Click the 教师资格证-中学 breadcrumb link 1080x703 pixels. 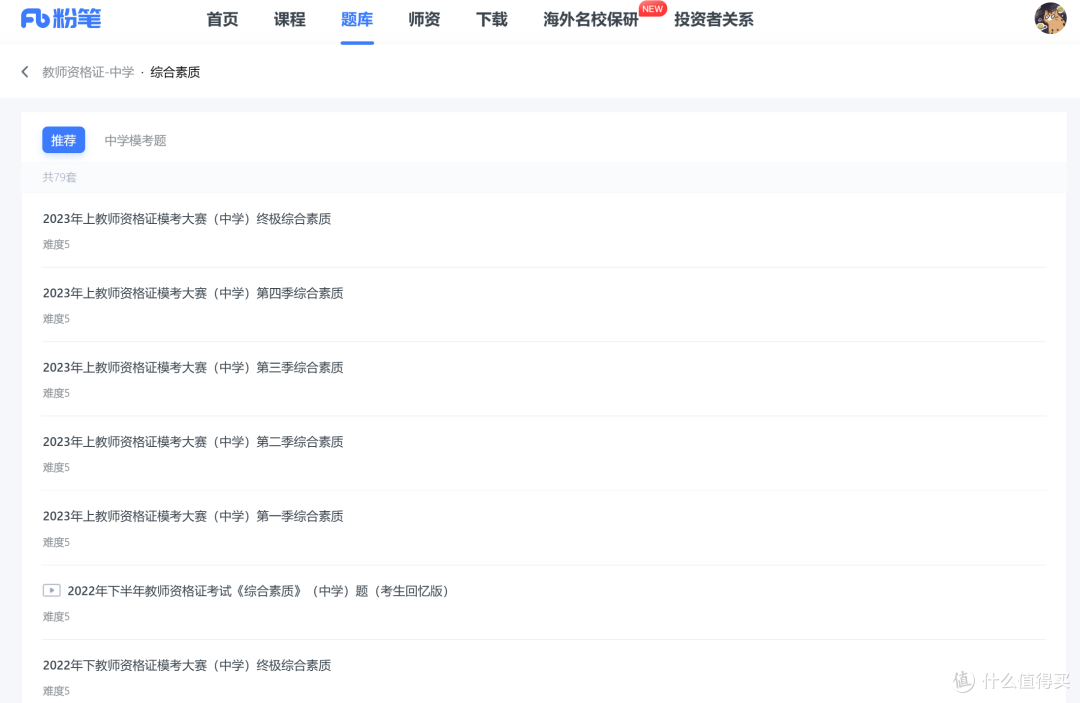(88, 72)
